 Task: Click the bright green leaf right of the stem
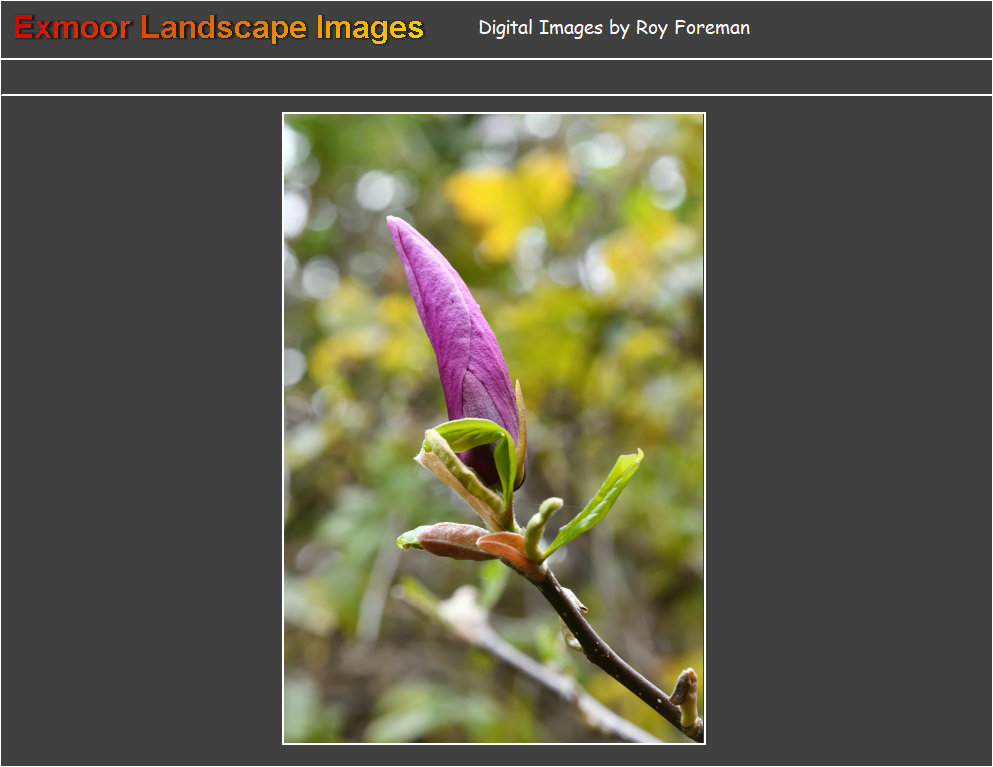[604, 496]
